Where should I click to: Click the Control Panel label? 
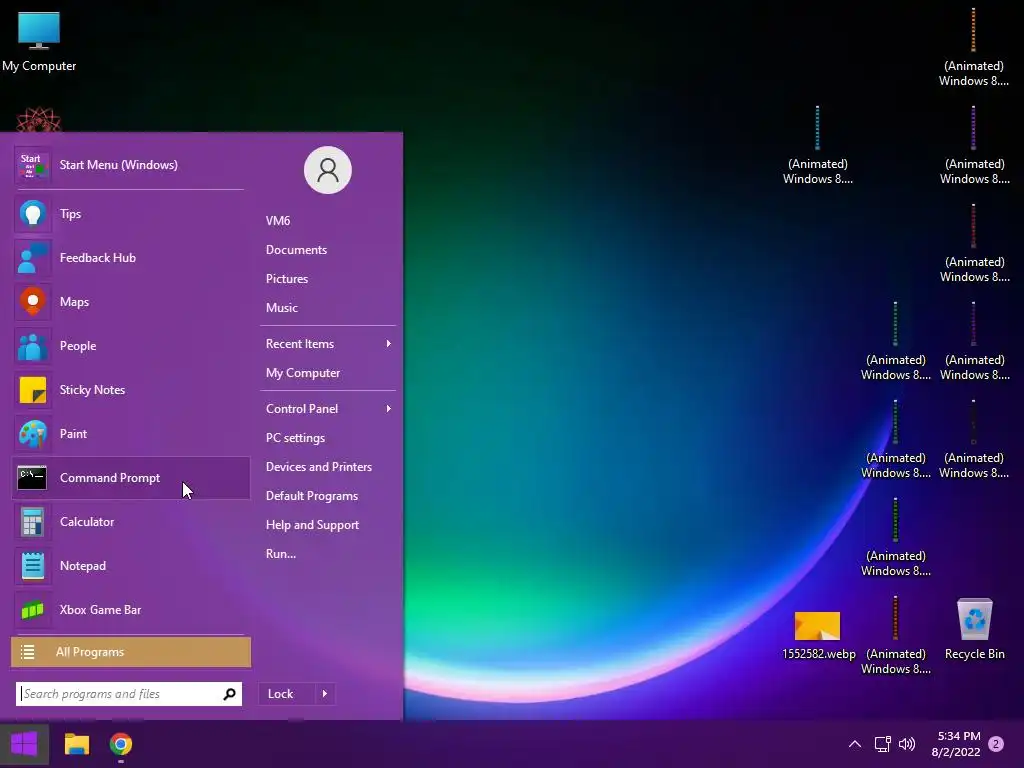[x=302, y=409]
